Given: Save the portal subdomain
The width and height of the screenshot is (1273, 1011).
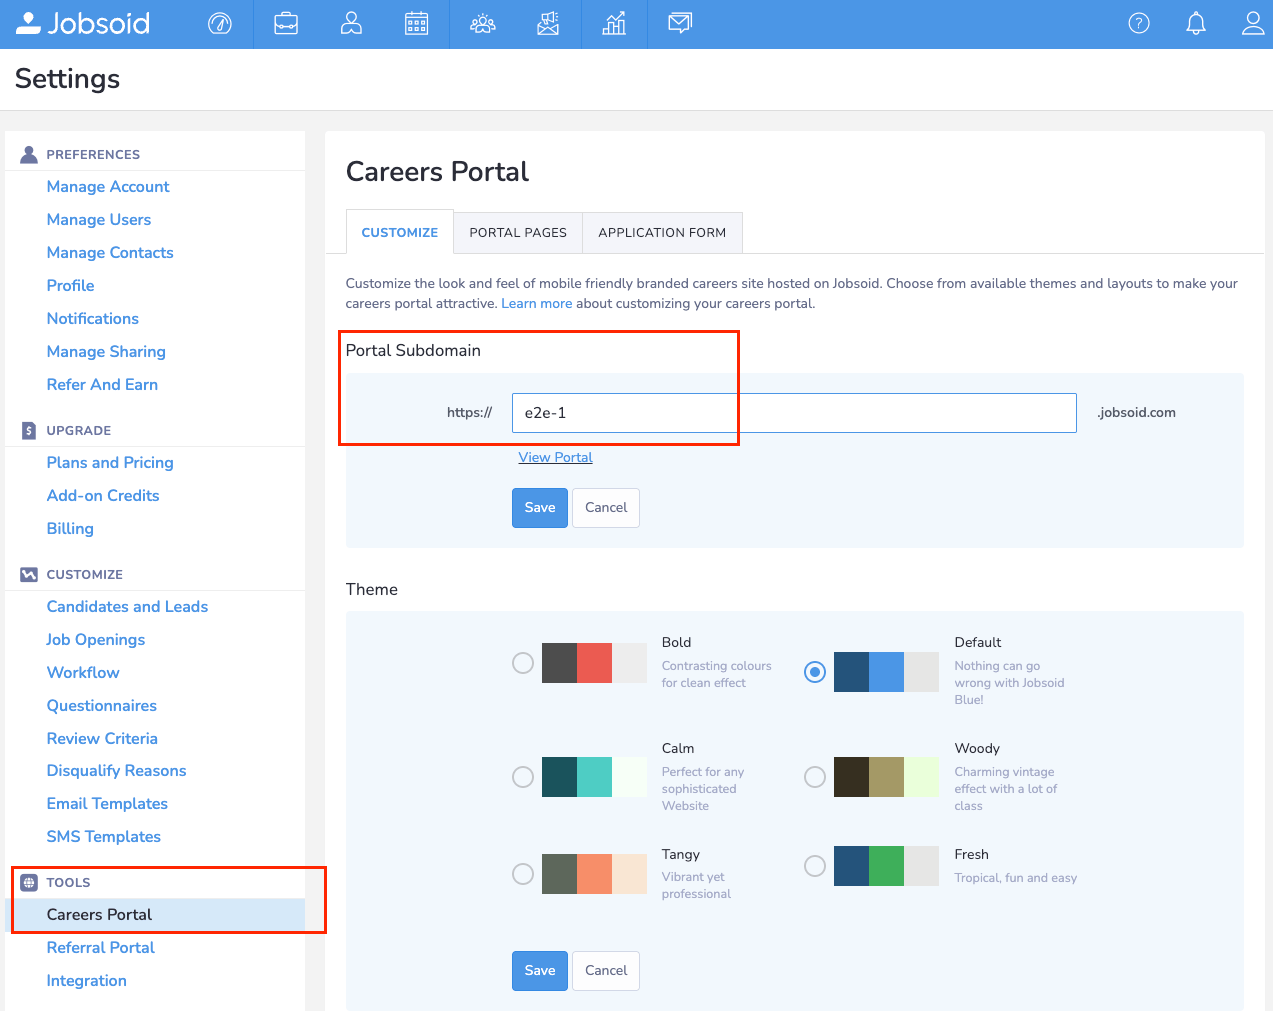Looking at the screenshot, I should [540, 507].
